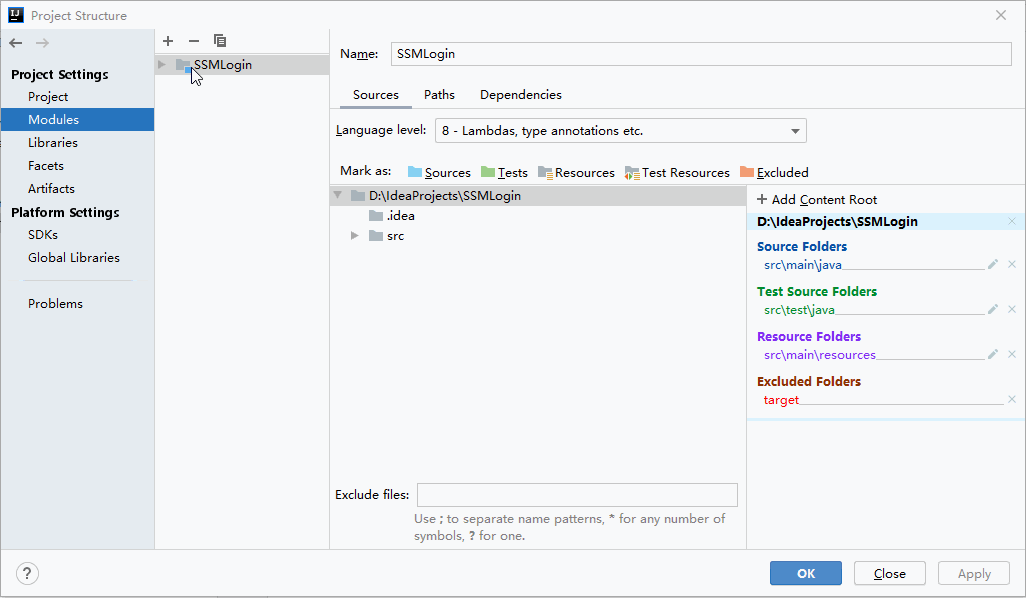1026x598 pixels.
Task: Unmark target excluded folder
Action: pos(1012,399)
